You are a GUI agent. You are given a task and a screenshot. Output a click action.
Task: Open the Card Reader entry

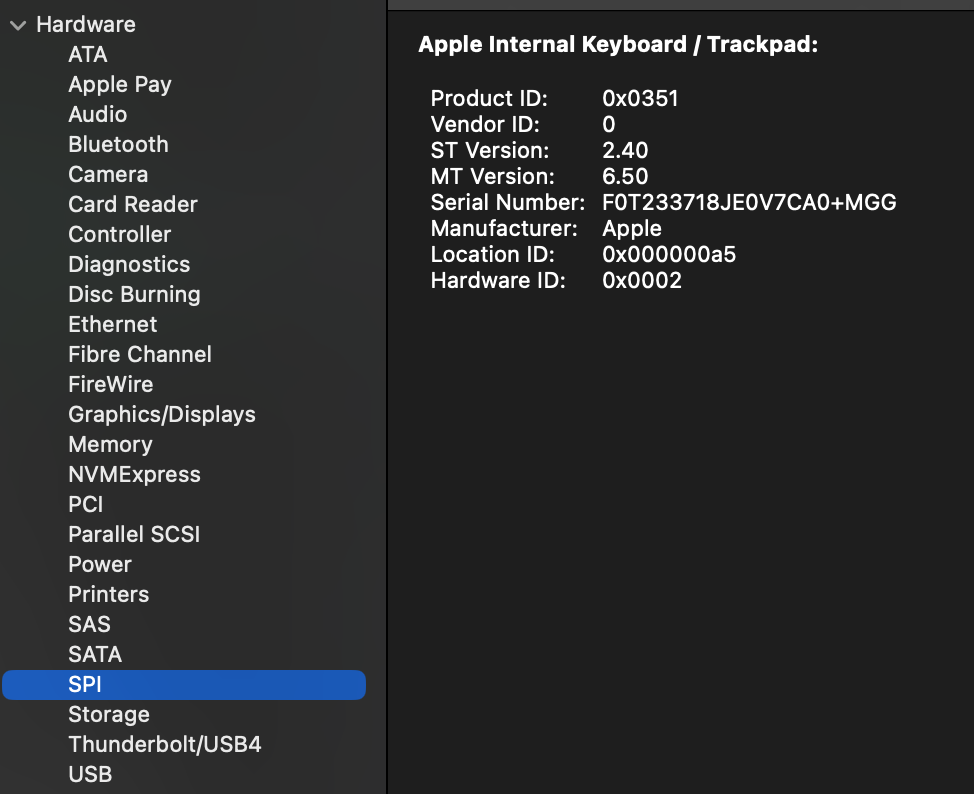132,205
